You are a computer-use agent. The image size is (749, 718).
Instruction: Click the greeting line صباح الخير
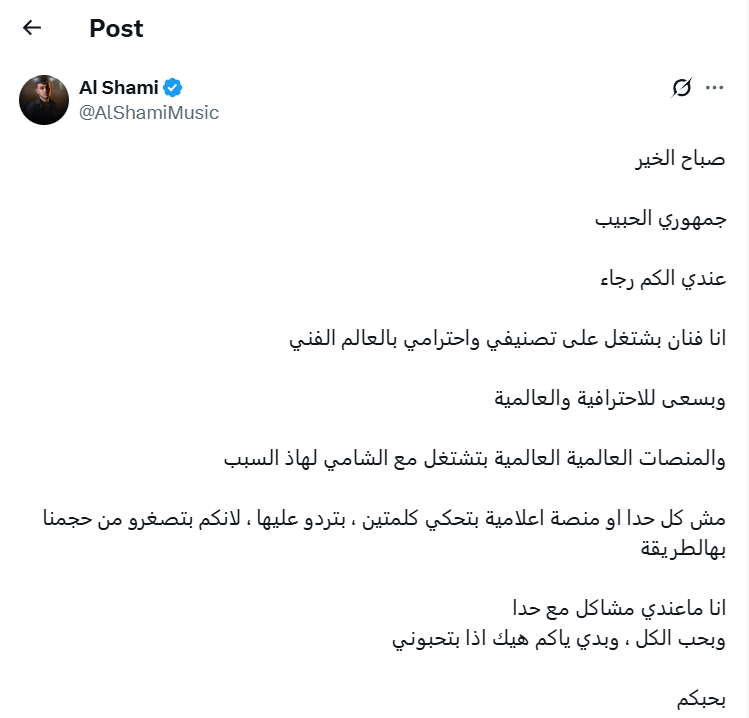(x=680, y=159)
